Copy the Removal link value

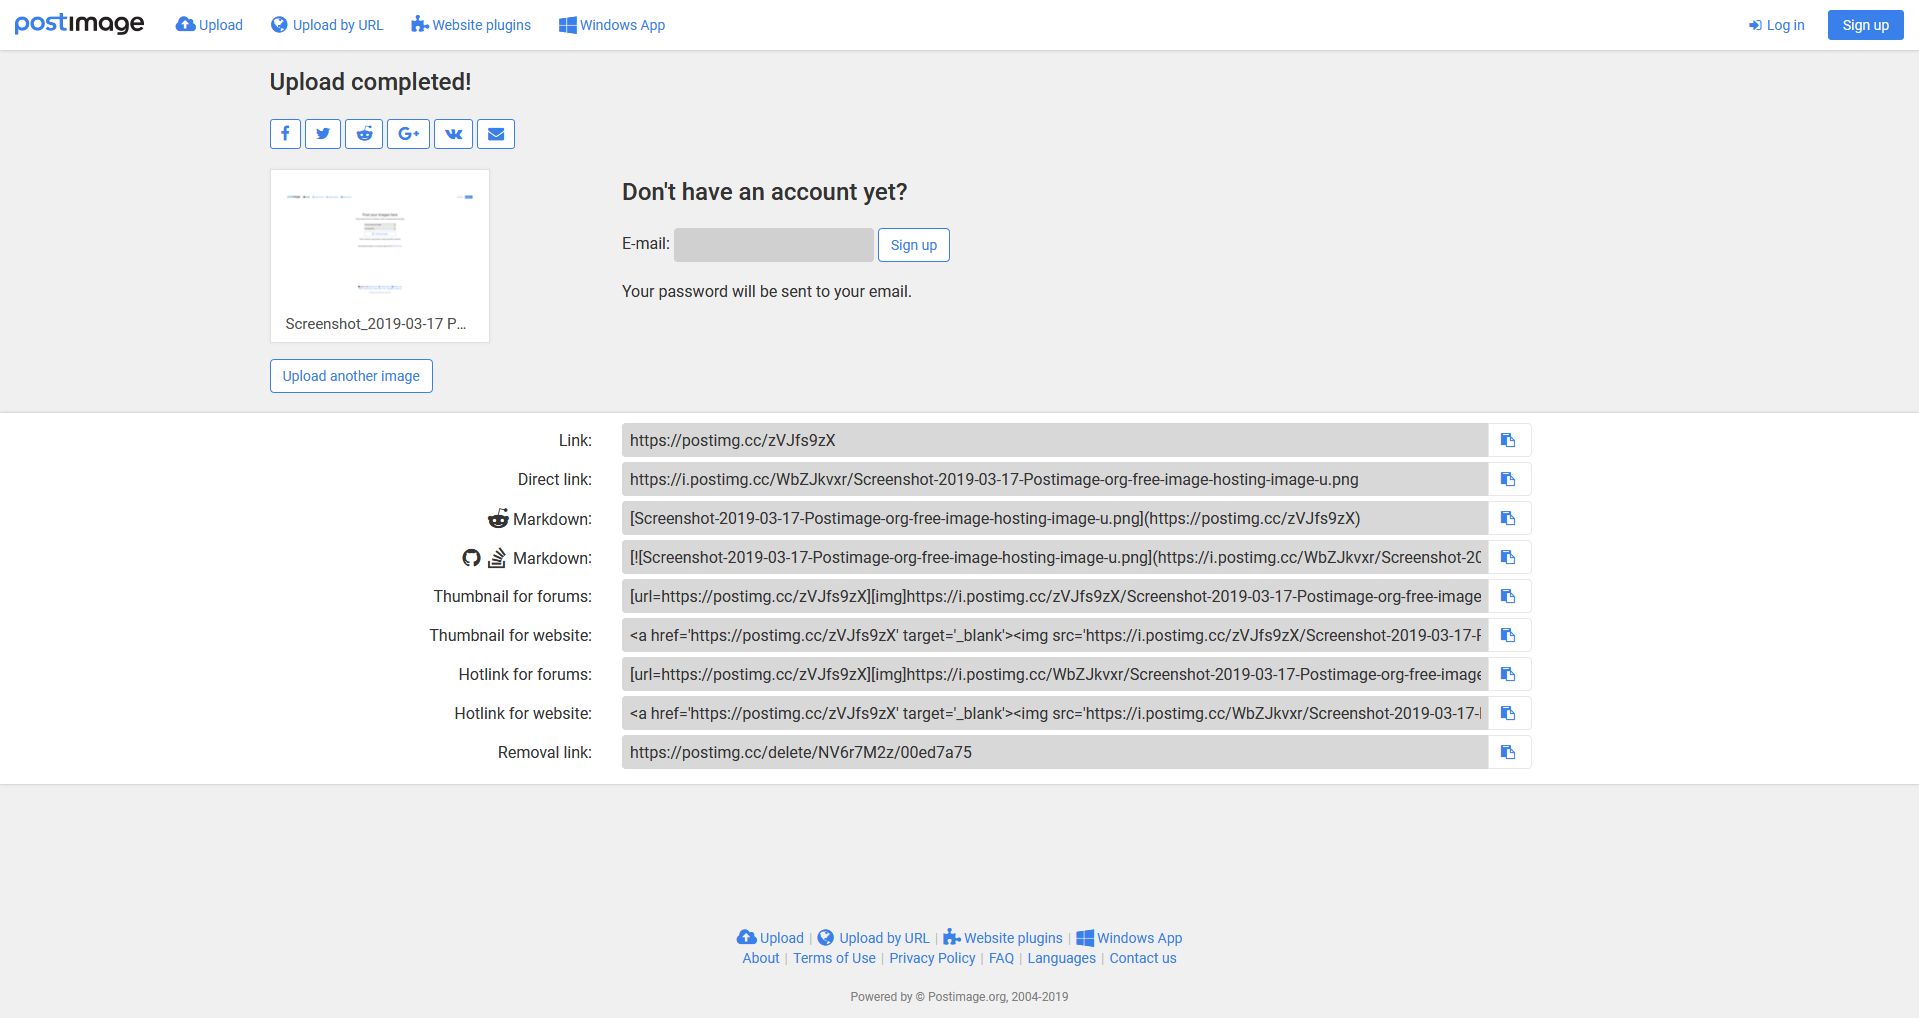(1509, 752)
